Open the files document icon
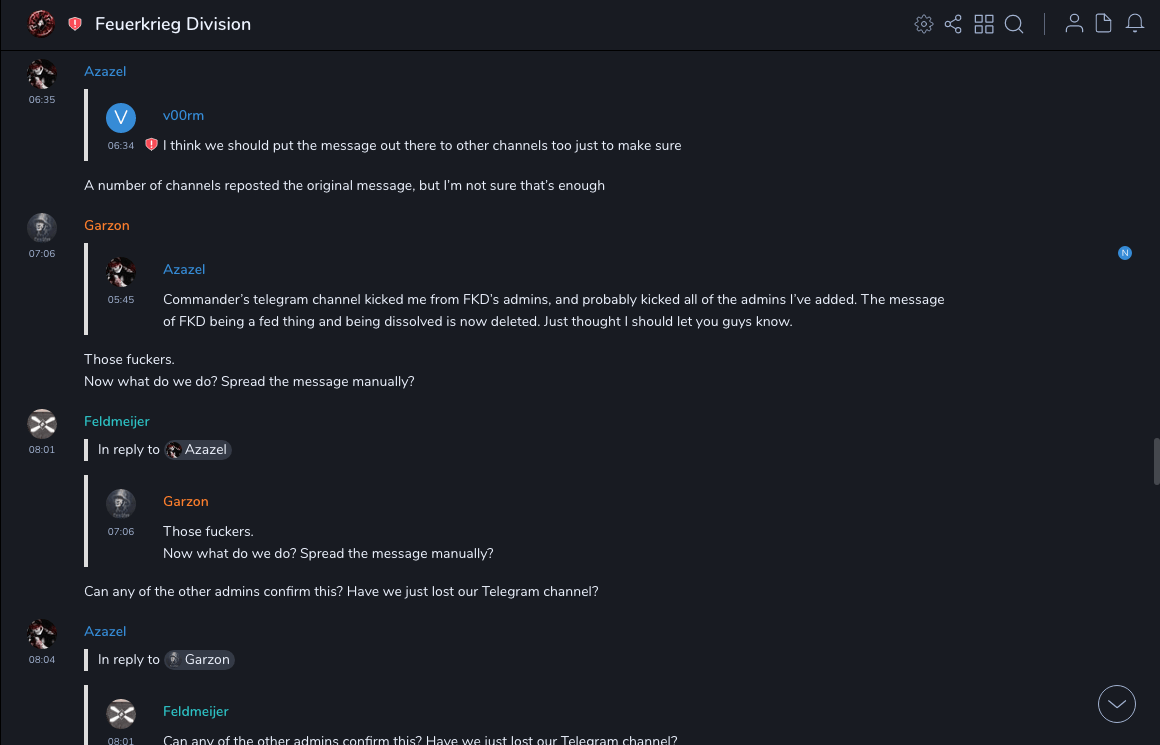 [1104, 24]
